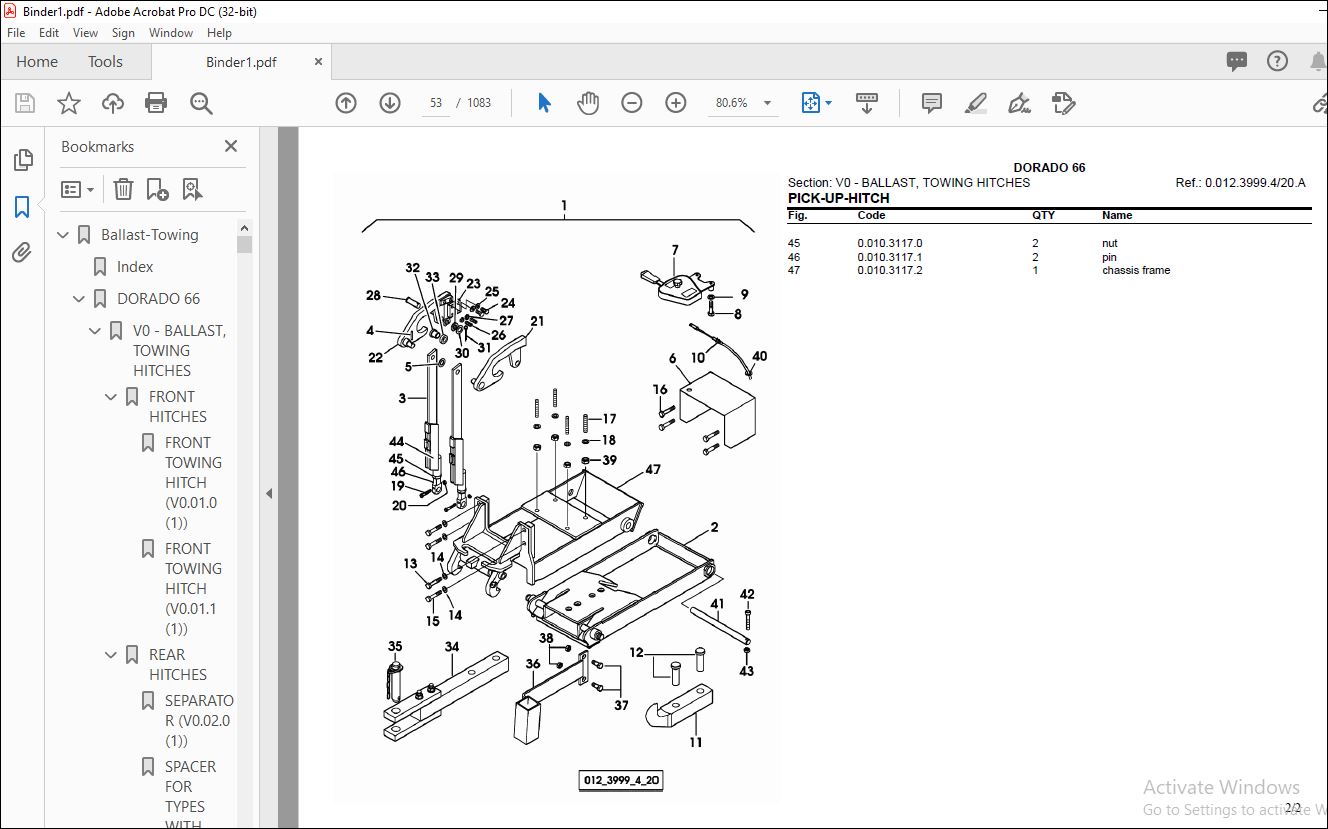Collapse the Ballast-Towing bookmark
Image resolution: width=1328 pixels, height=829 pixels.
64,235
